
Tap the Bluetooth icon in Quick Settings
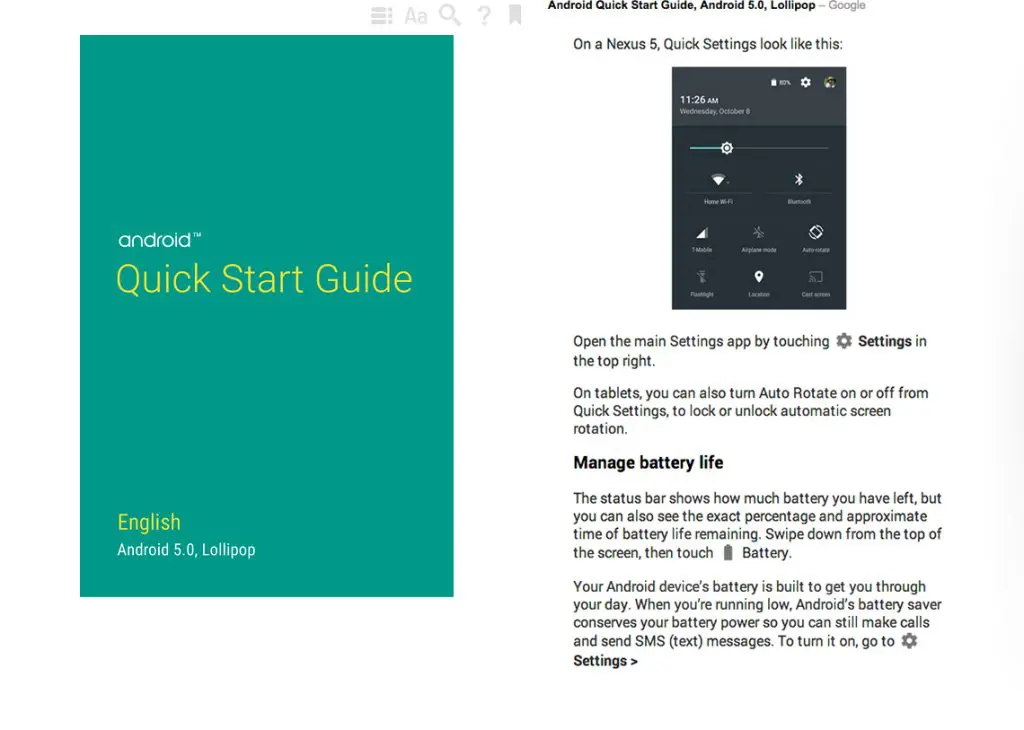799,180
